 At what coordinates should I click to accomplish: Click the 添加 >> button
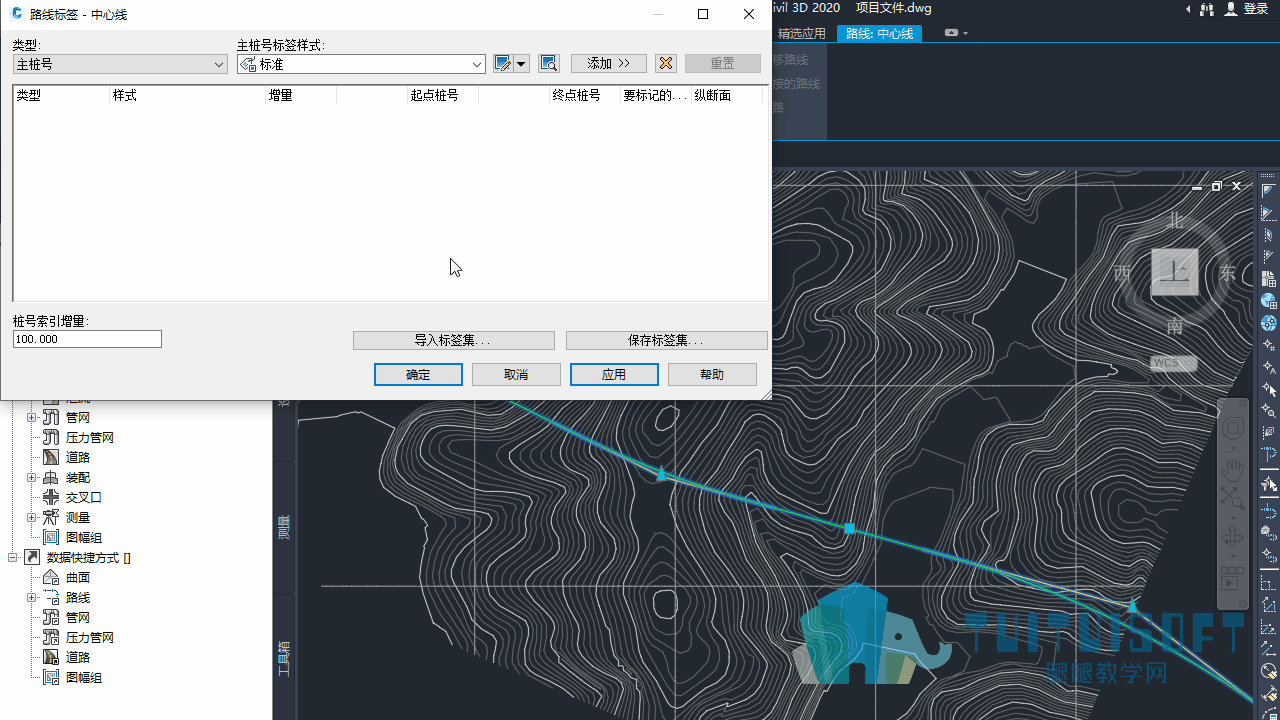click(x=609, y=64)
